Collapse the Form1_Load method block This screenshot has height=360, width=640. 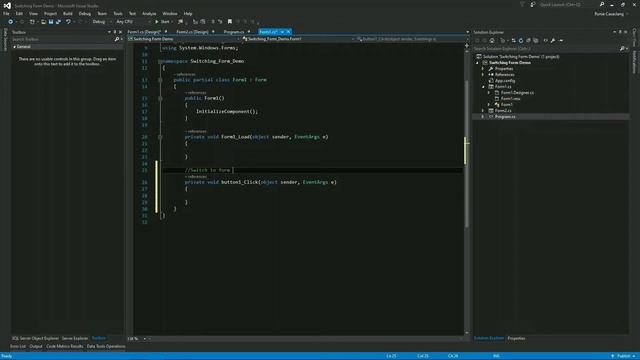(x=160, y=137)
